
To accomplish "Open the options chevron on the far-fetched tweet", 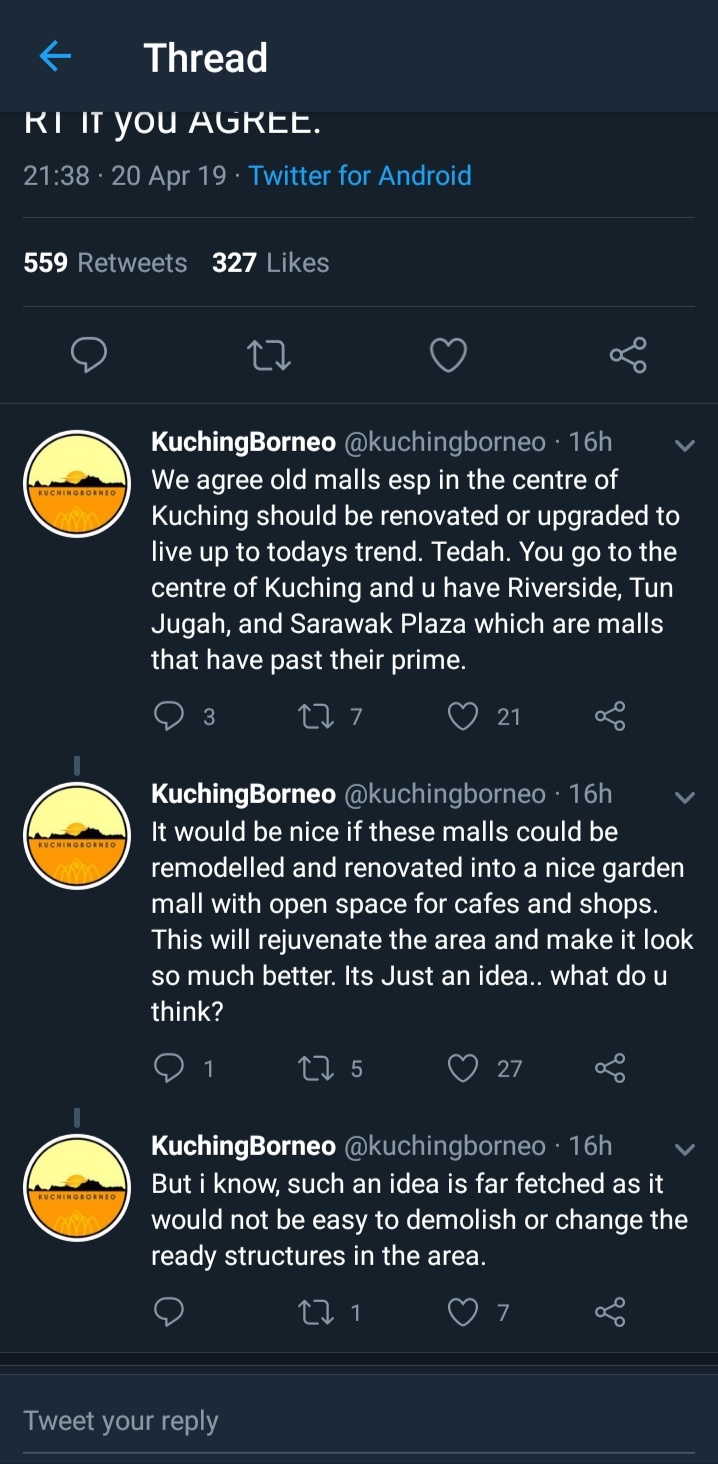I will tap(685, 1149).
